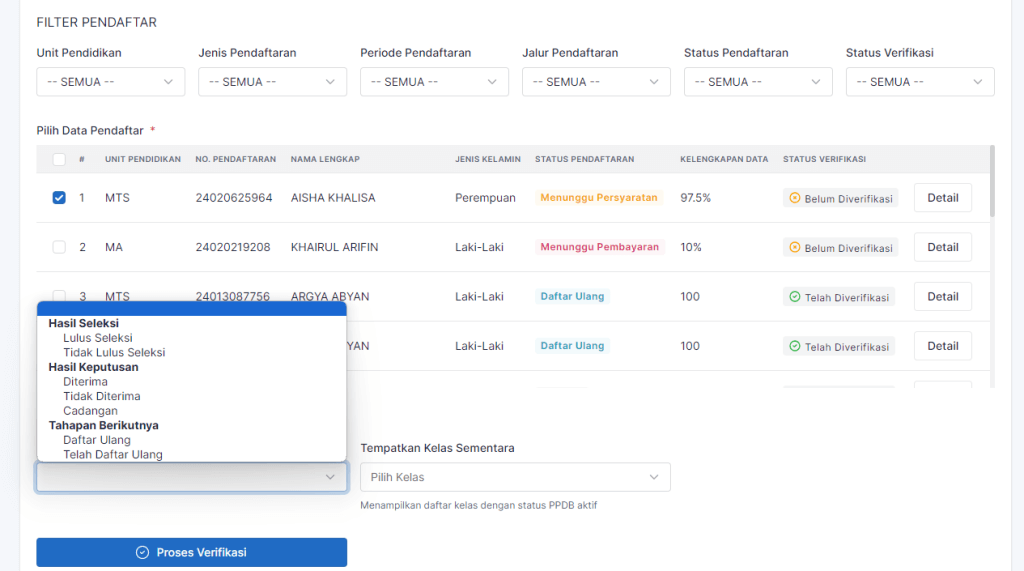1024x571 pixels.
Task: Click Detail button for AISHA KHALISA
Action: tap(942, 198)
